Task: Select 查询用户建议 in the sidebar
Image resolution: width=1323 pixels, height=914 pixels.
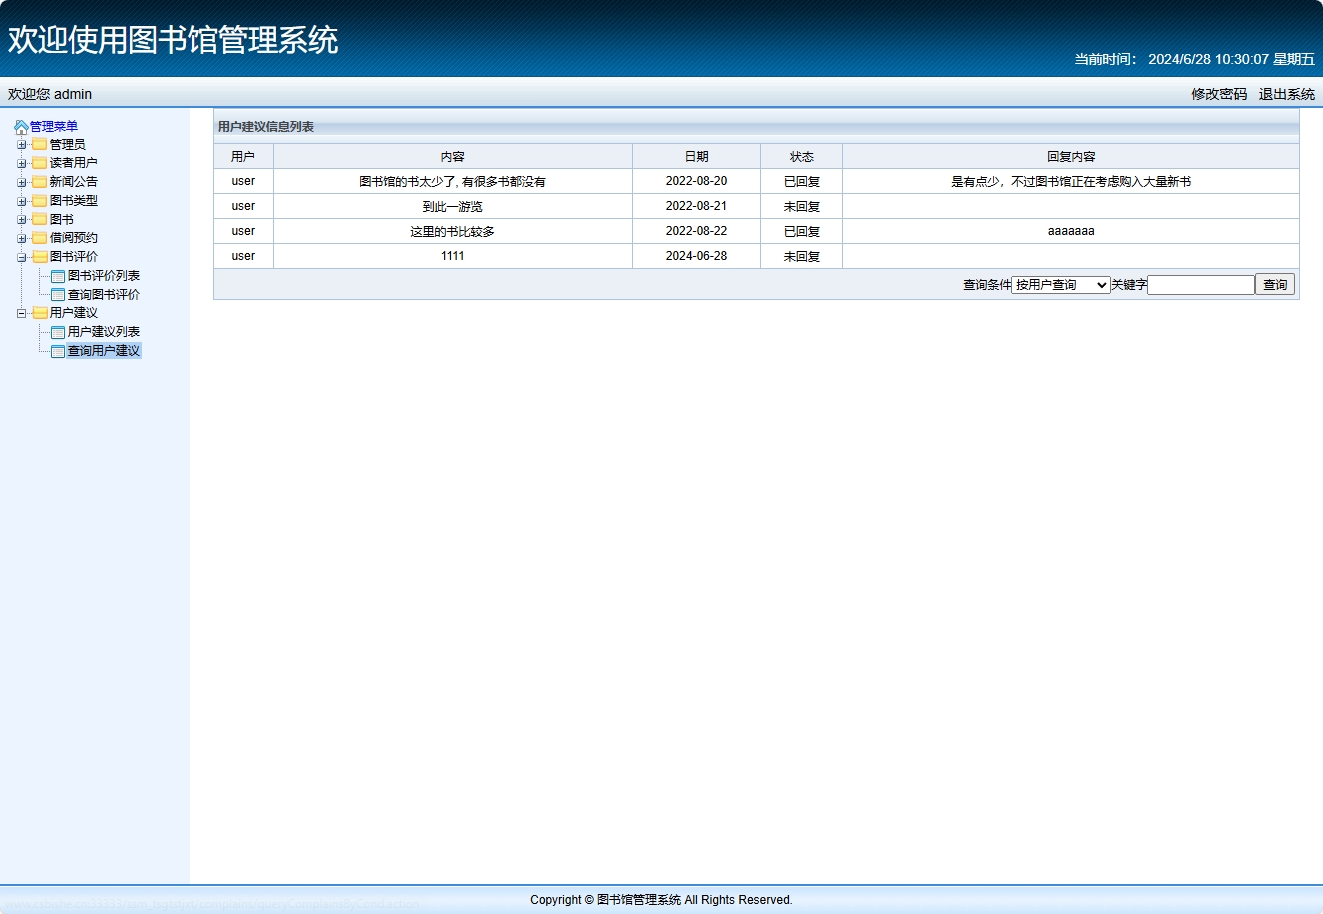Action: coord(102,350)
